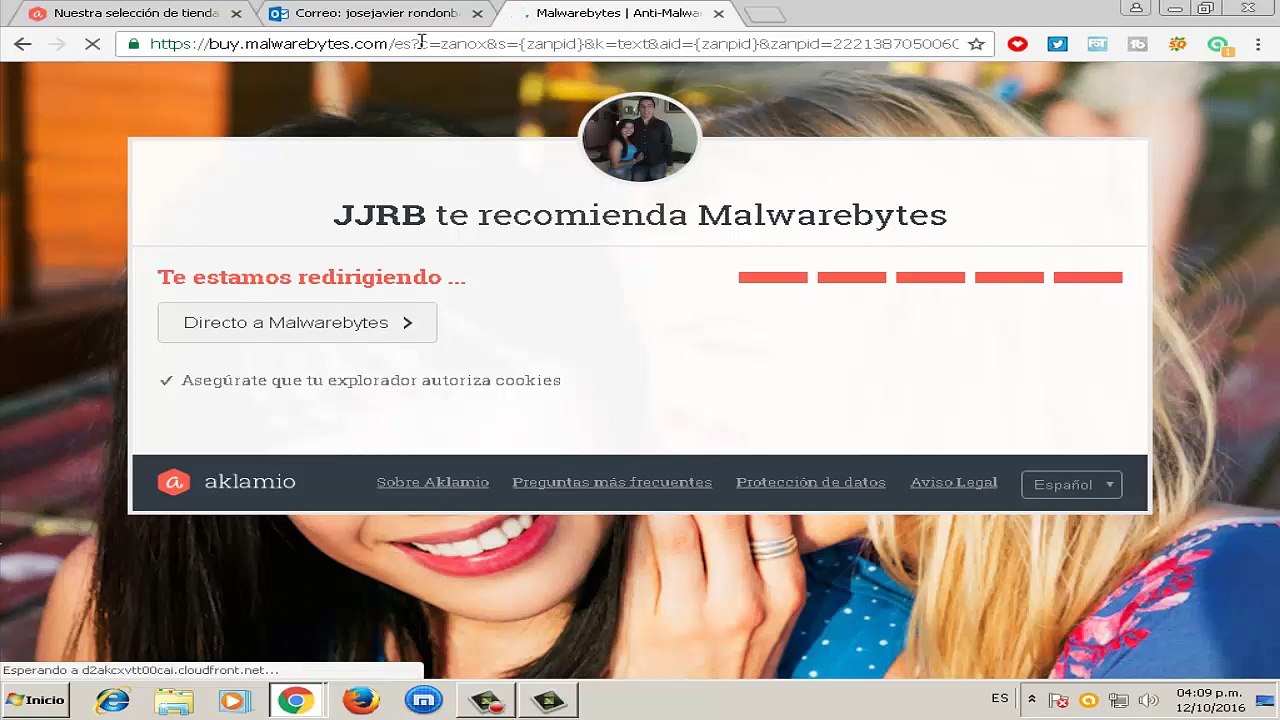Open the 'Aviso Legal' link

pyautogui.click(x=954, y=482)
